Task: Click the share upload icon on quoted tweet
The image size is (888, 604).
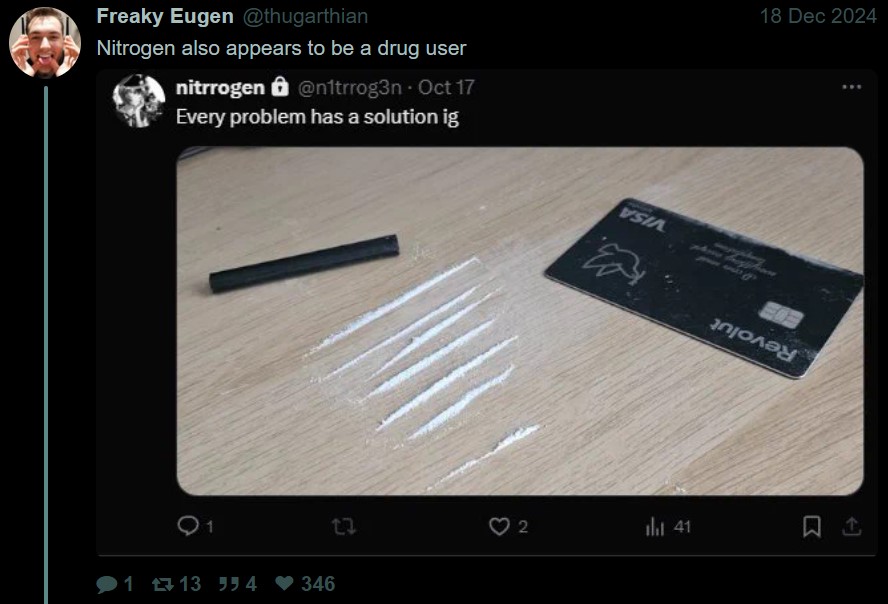Action: 851,526
